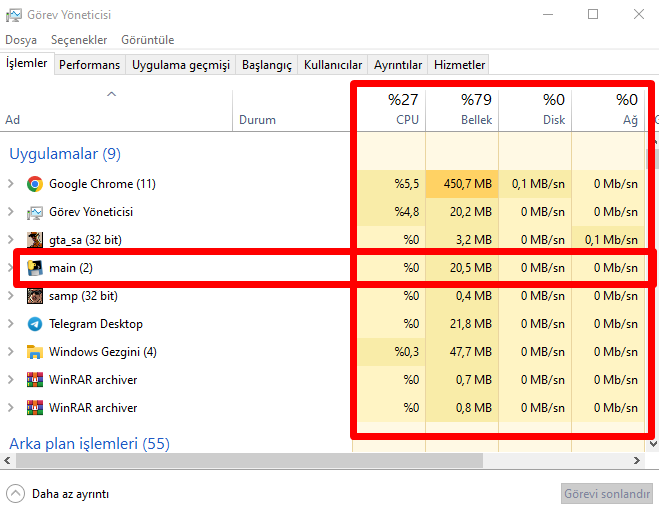Click the horizontal scrollbar thumb
Screen dimensions: 659x513
(250, 460)
